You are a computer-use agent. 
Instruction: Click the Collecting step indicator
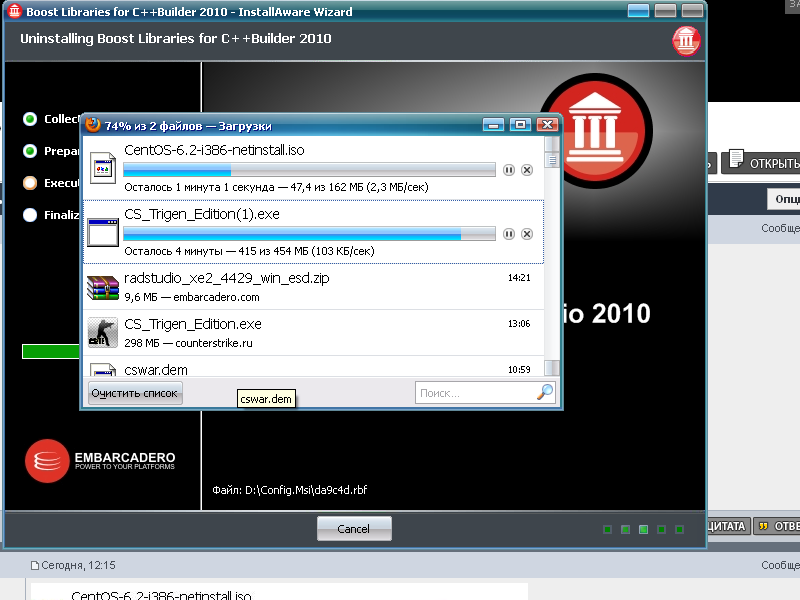click(x=30, y=119)
